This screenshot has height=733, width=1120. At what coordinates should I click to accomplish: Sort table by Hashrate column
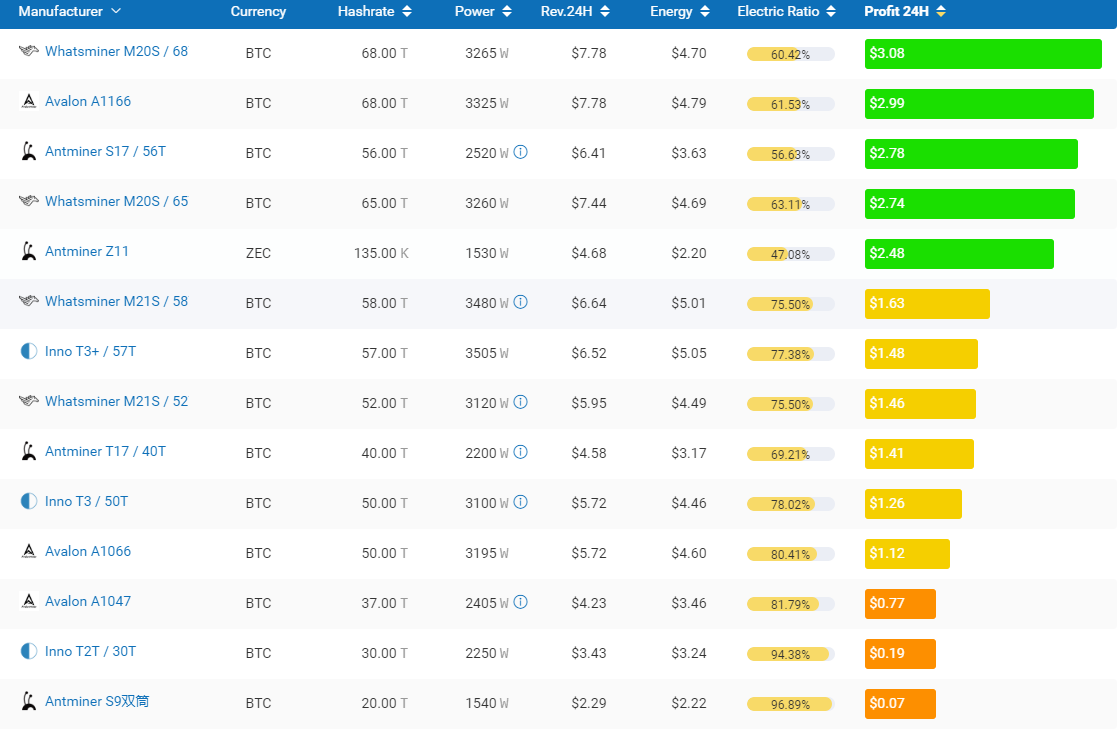point(374,12)
